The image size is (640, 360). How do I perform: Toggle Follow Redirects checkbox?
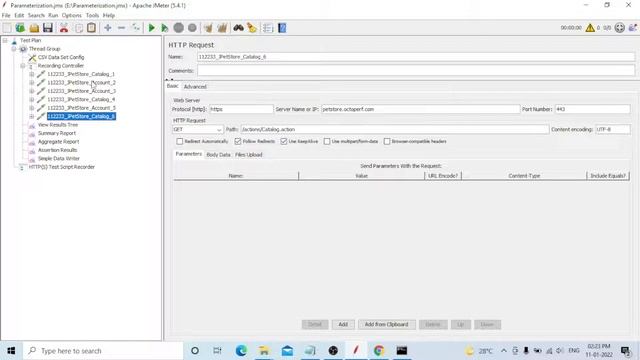(x=238, y=141)
